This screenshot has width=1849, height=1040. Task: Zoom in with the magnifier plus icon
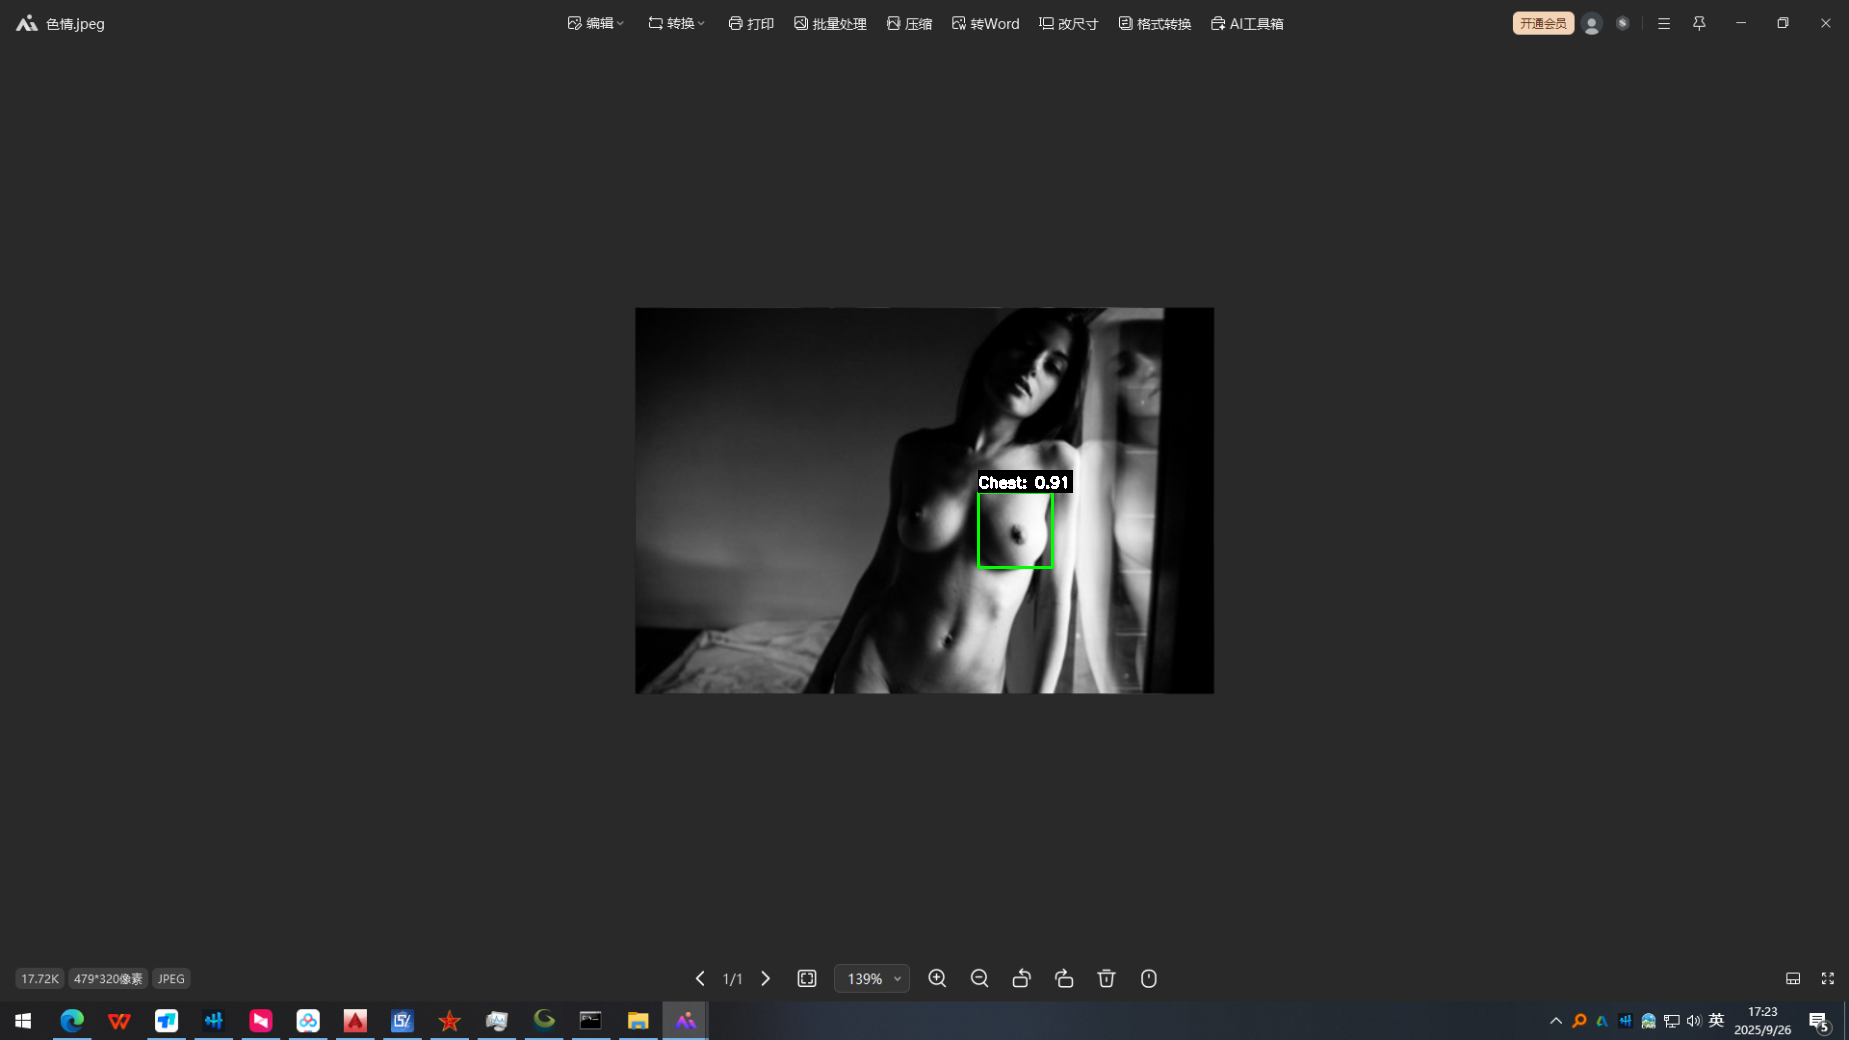937,978
